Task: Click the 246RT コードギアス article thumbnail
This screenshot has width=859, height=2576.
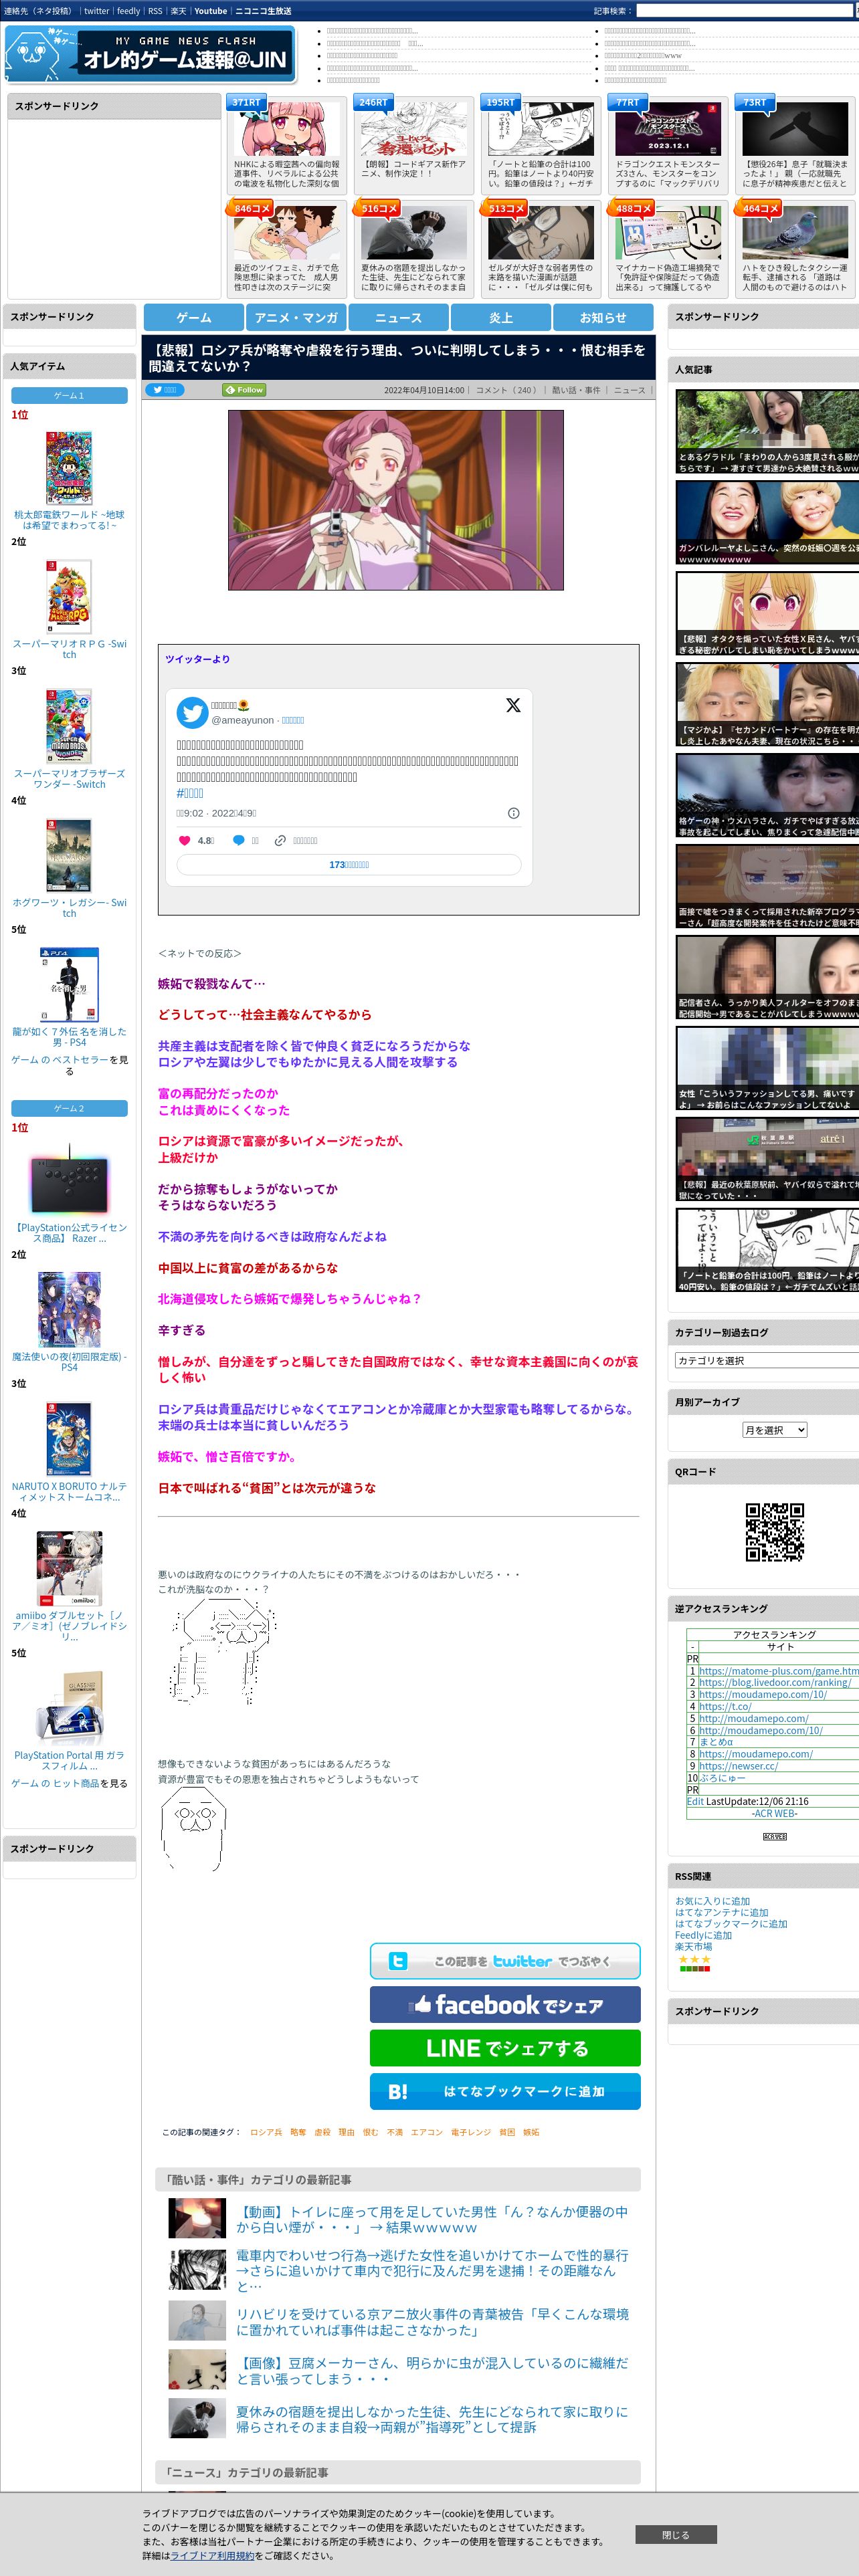Action: click(414, 129)
